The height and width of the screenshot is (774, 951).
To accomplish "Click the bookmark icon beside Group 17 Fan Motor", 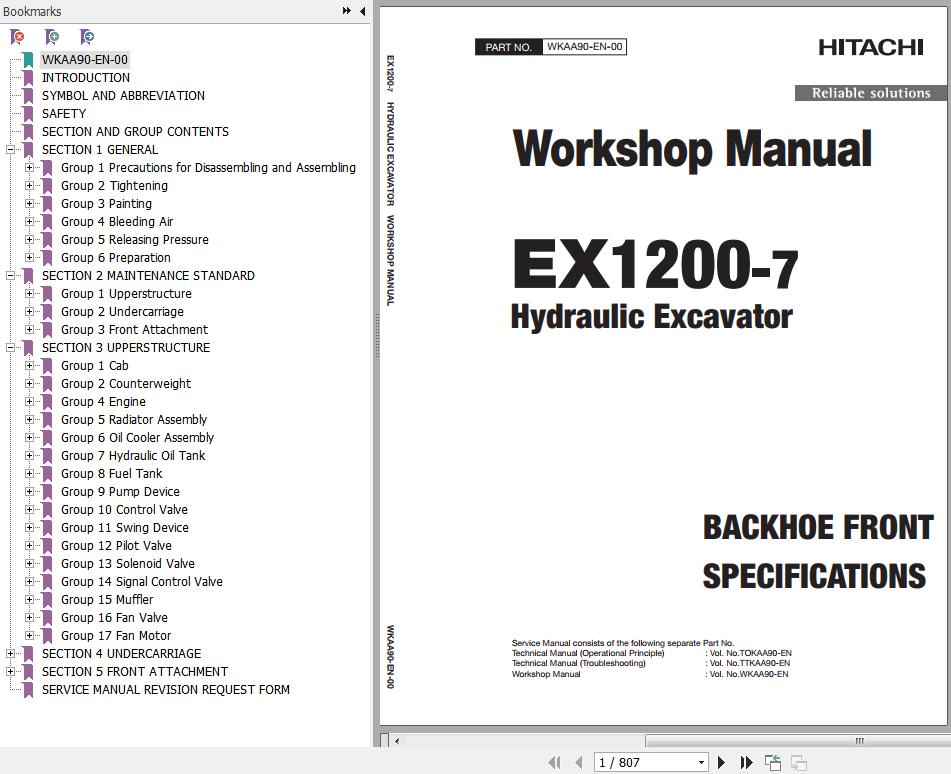I will [x=47, y=636].
